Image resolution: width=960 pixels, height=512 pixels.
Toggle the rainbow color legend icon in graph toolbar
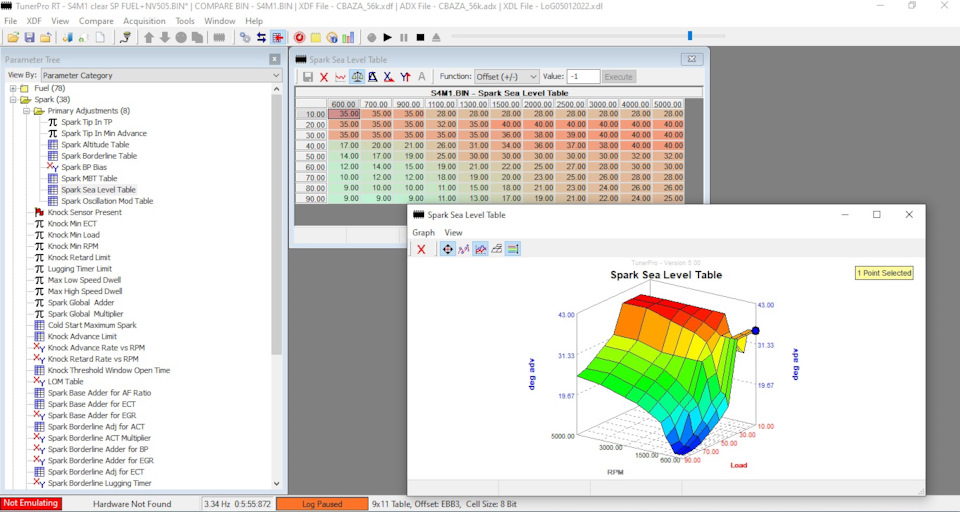click(513, 249)
